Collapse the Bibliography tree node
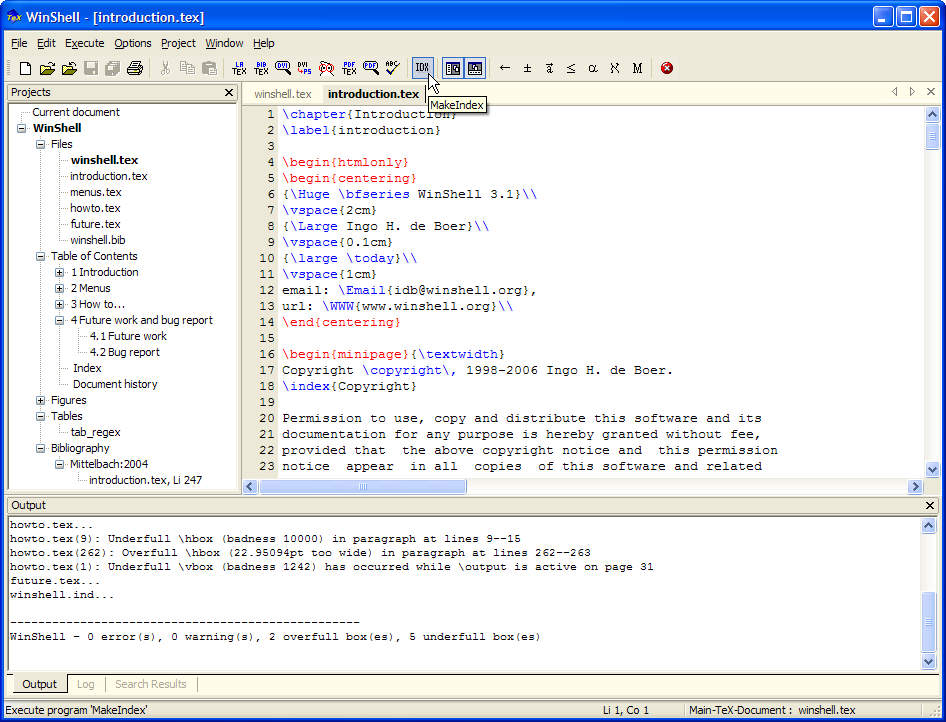946x722 pixels. click(40, 448)
